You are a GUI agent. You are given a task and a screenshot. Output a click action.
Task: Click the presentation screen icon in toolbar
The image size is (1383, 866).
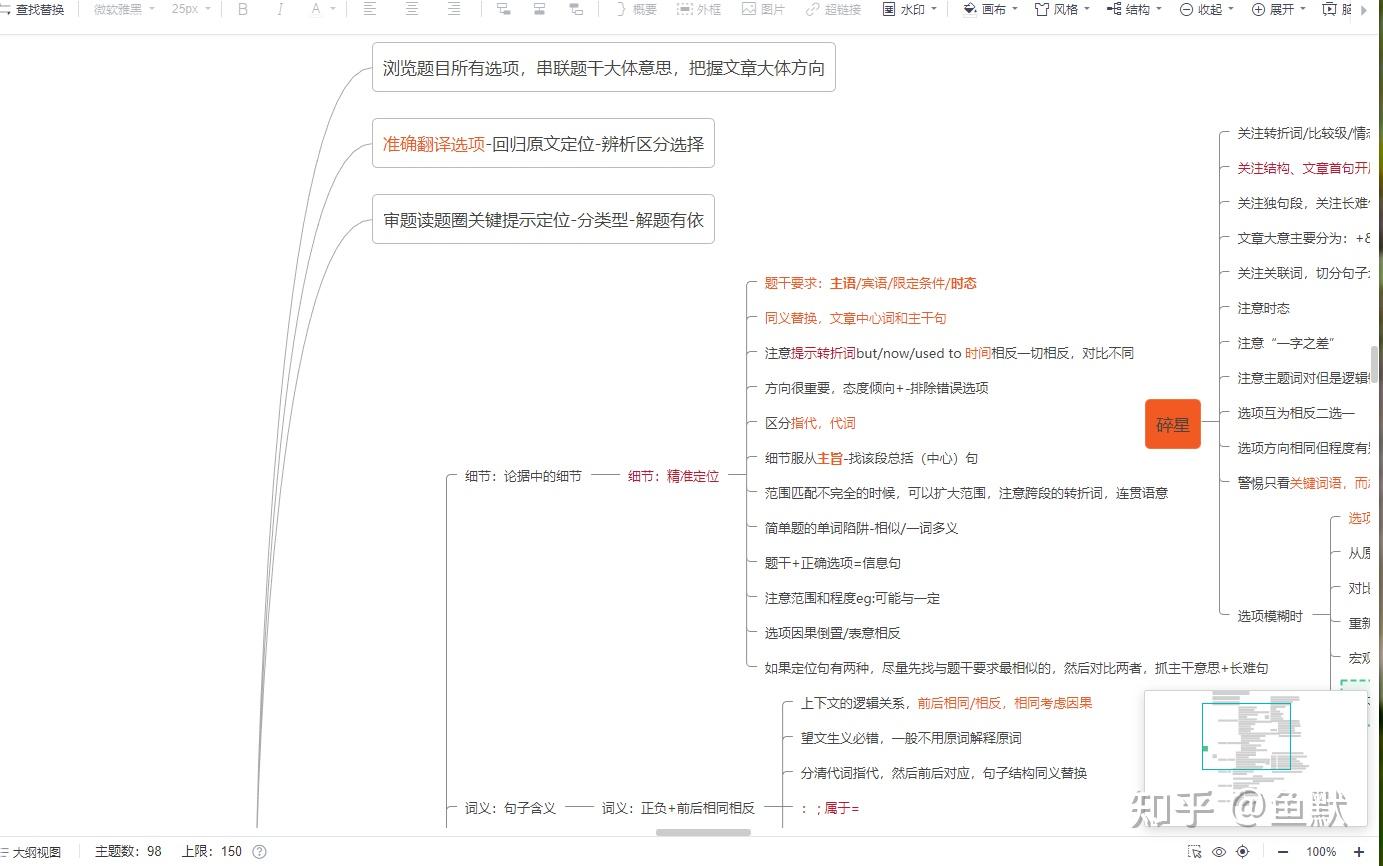pyautogui.click(x=1329, y=9)
